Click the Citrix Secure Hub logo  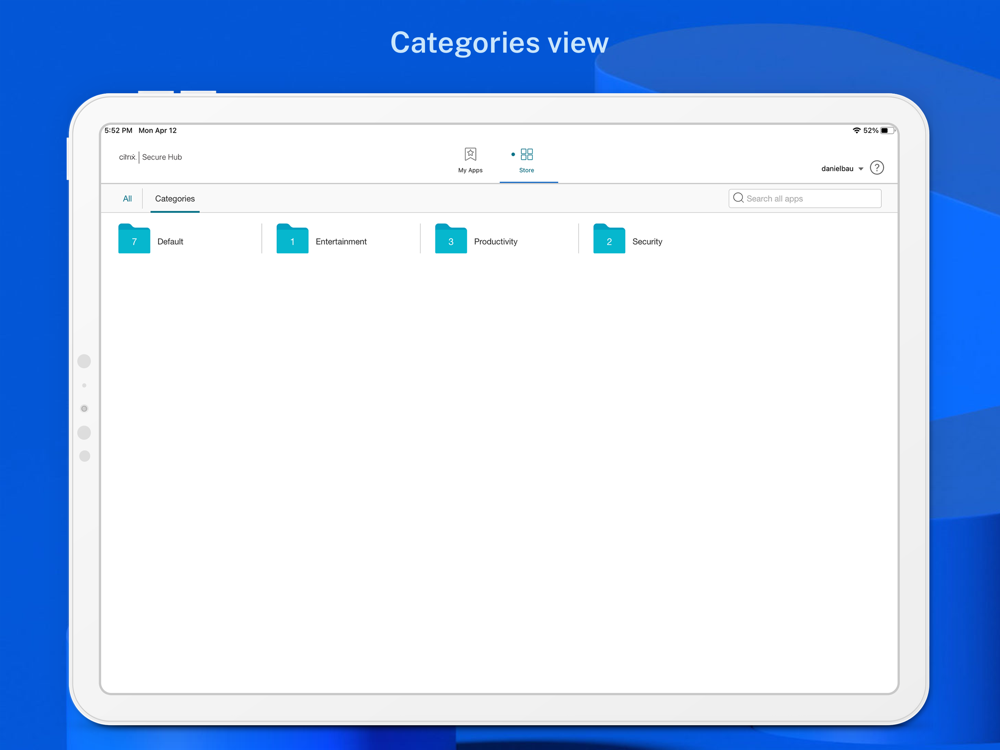click(x=151, y=157)
